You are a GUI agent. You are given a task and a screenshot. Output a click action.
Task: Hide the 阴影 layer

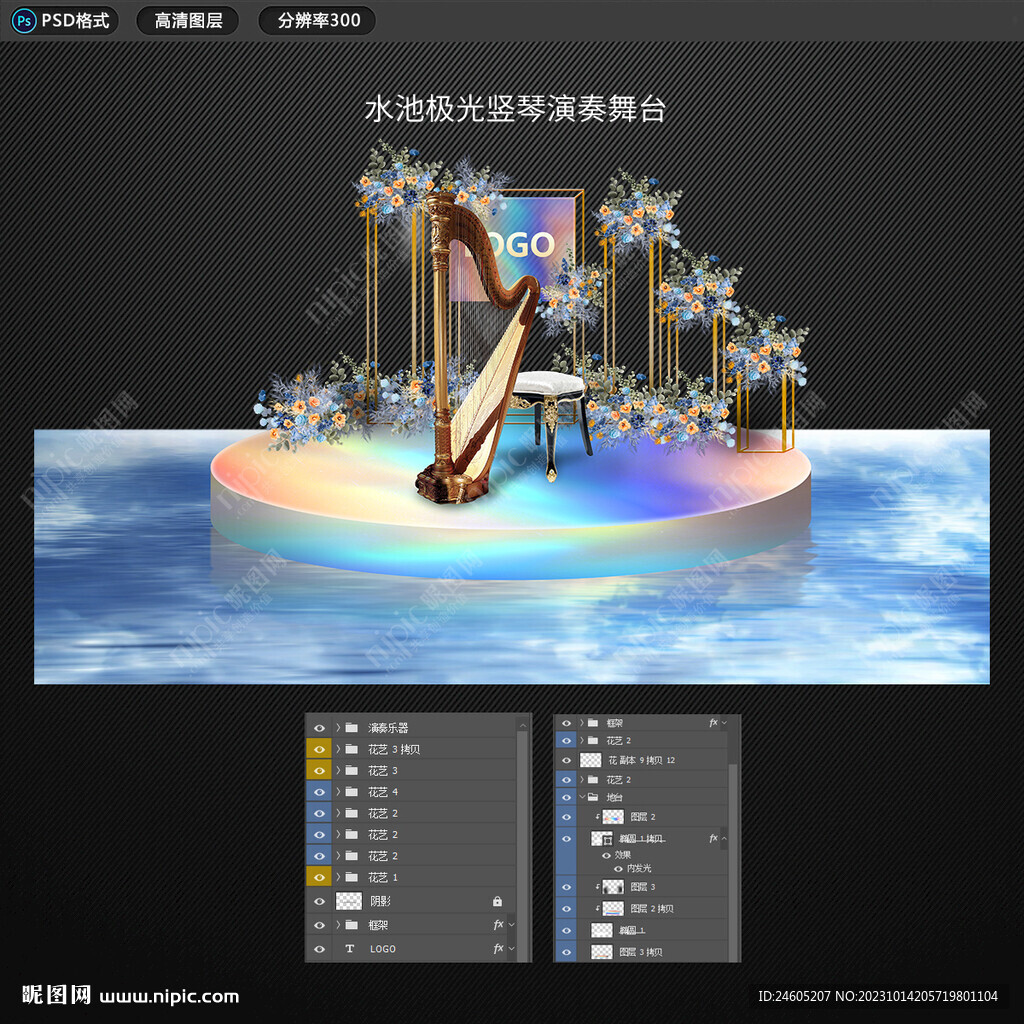[319, 901]
